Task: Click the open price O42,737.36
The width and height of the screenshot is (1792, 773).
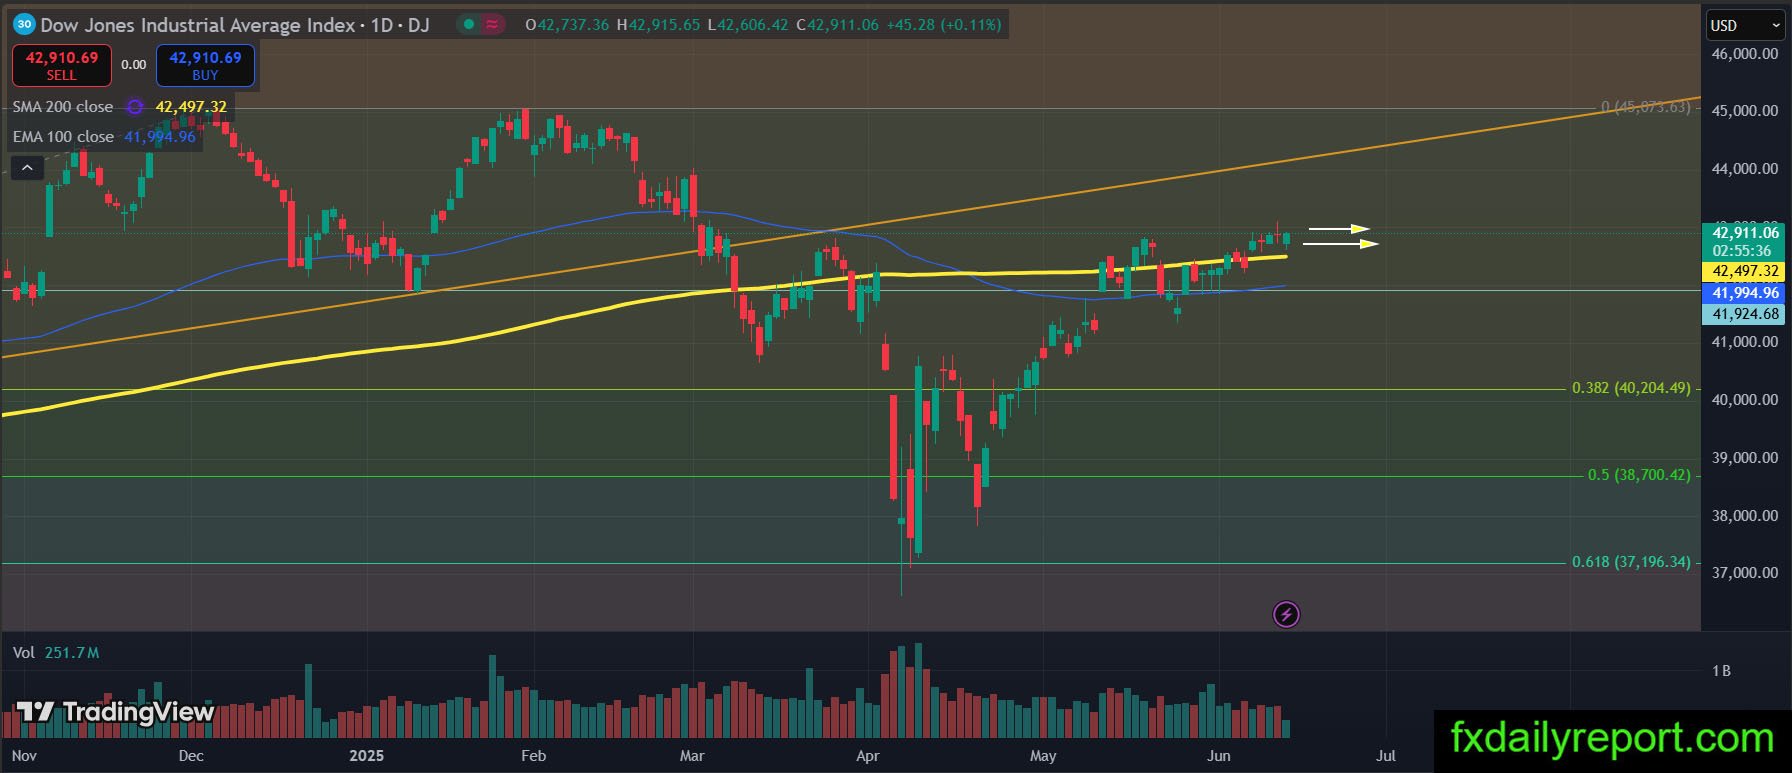Action: coord(567,25)
